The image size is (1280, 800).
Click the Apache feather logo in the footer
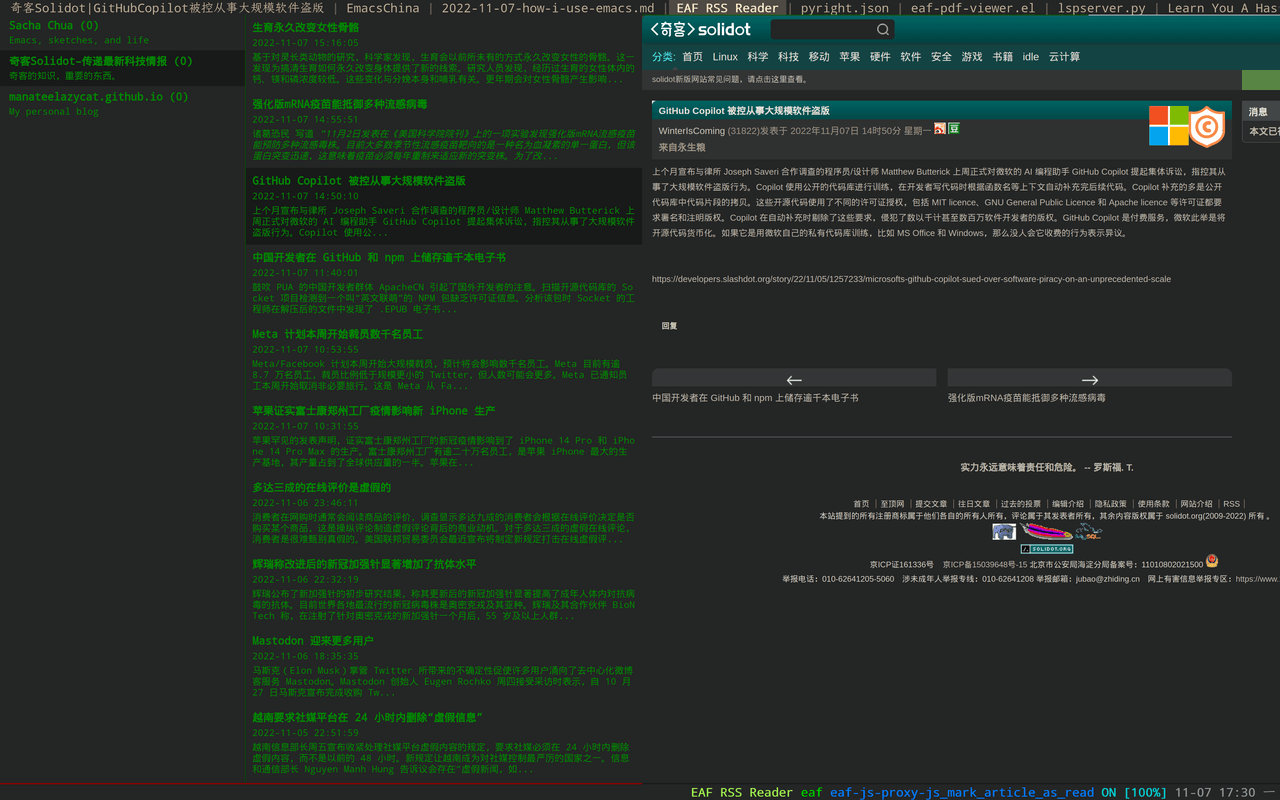pos(1046,532)
